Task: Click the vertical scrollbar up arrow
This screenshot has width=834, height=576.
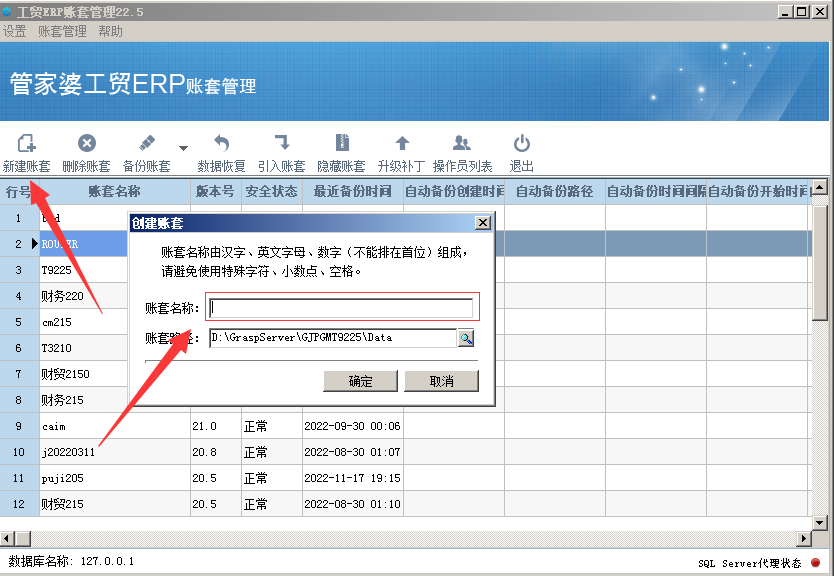Action: pyautogui.click(x=820, y=187)
